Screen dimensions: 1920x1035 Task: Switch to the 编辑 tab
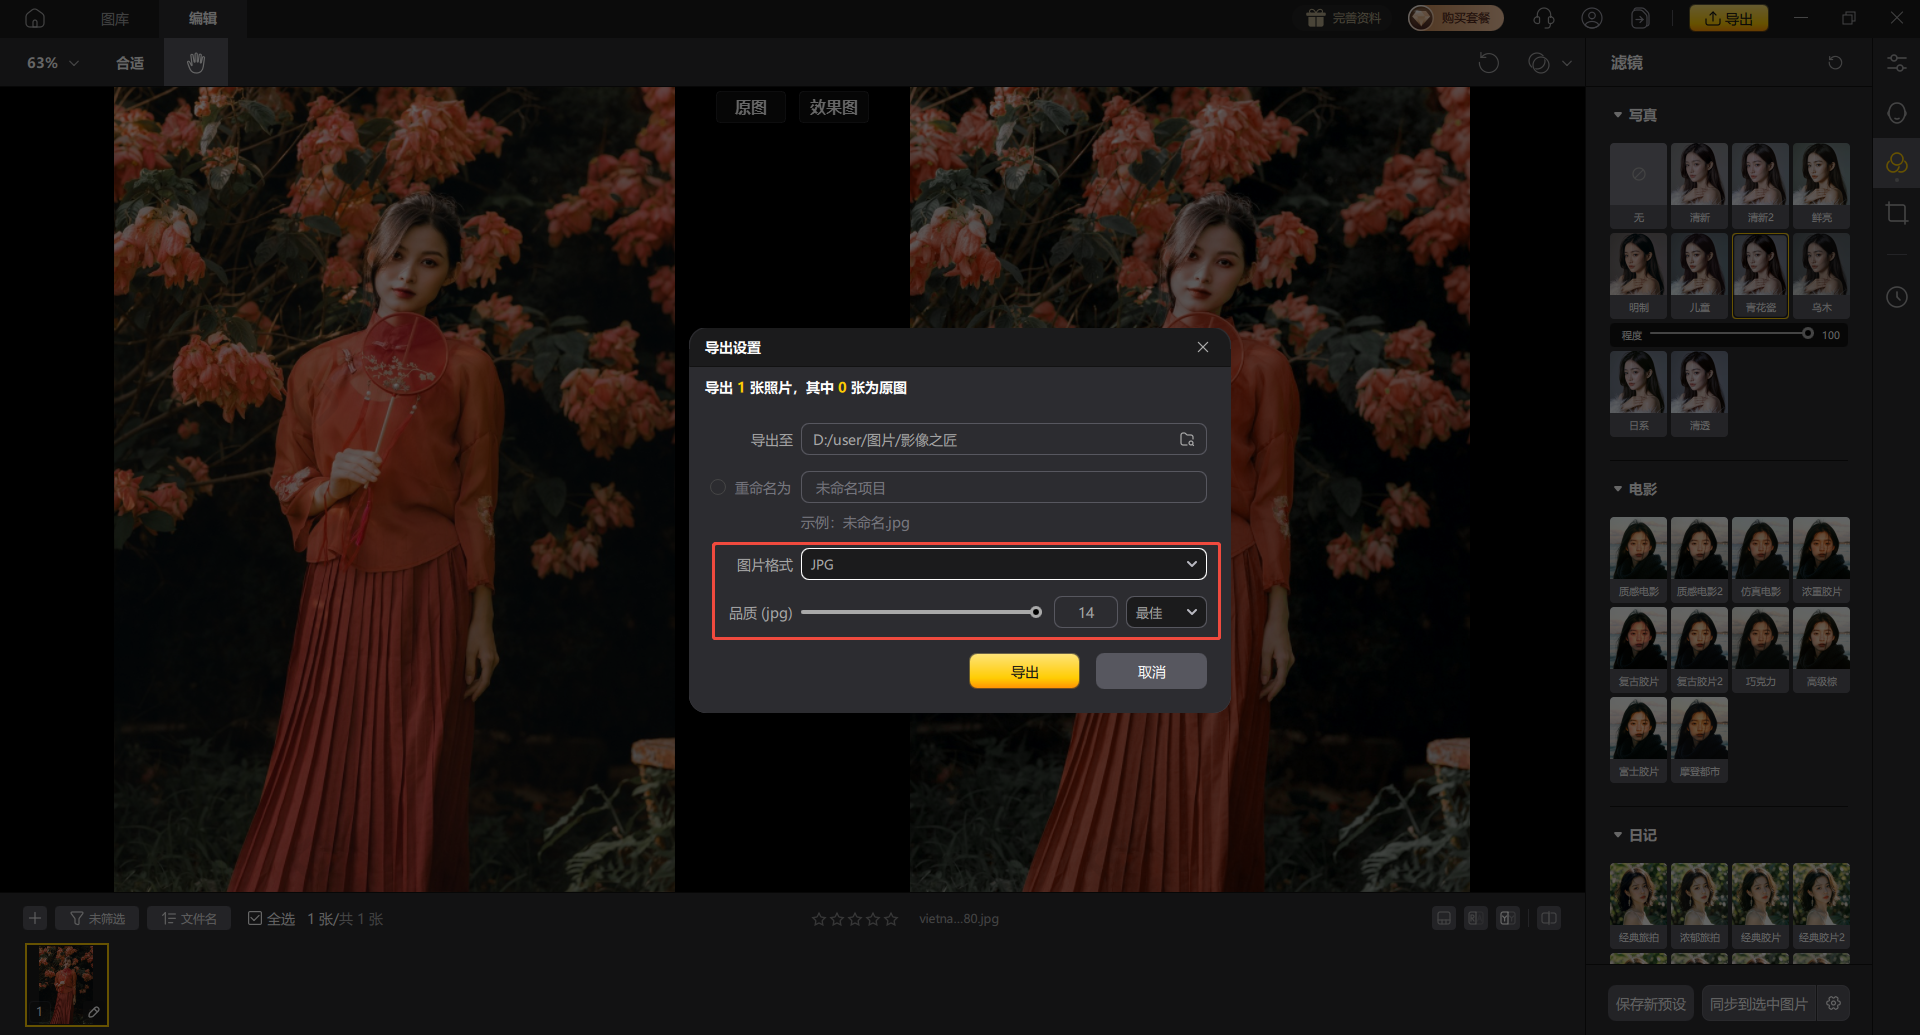click(203, 19)
